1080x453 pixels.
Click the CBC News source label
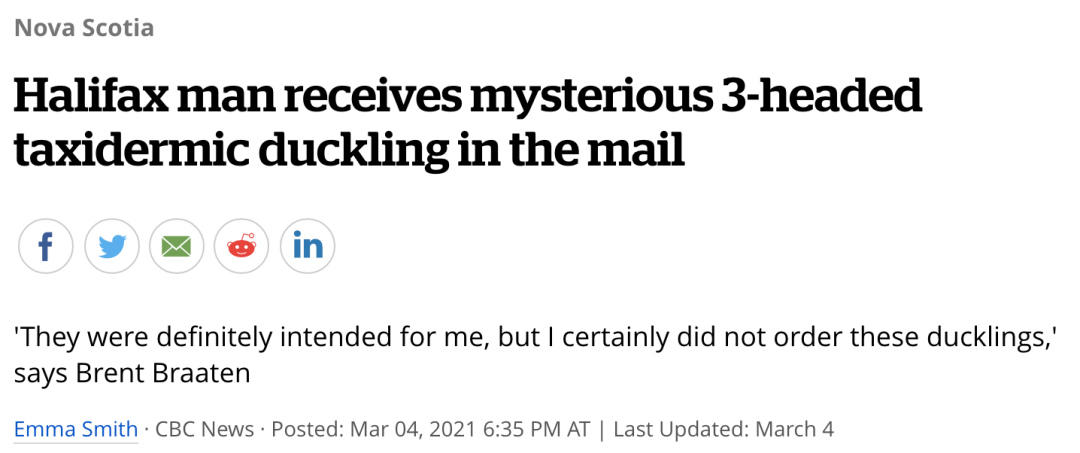[205, 430]
